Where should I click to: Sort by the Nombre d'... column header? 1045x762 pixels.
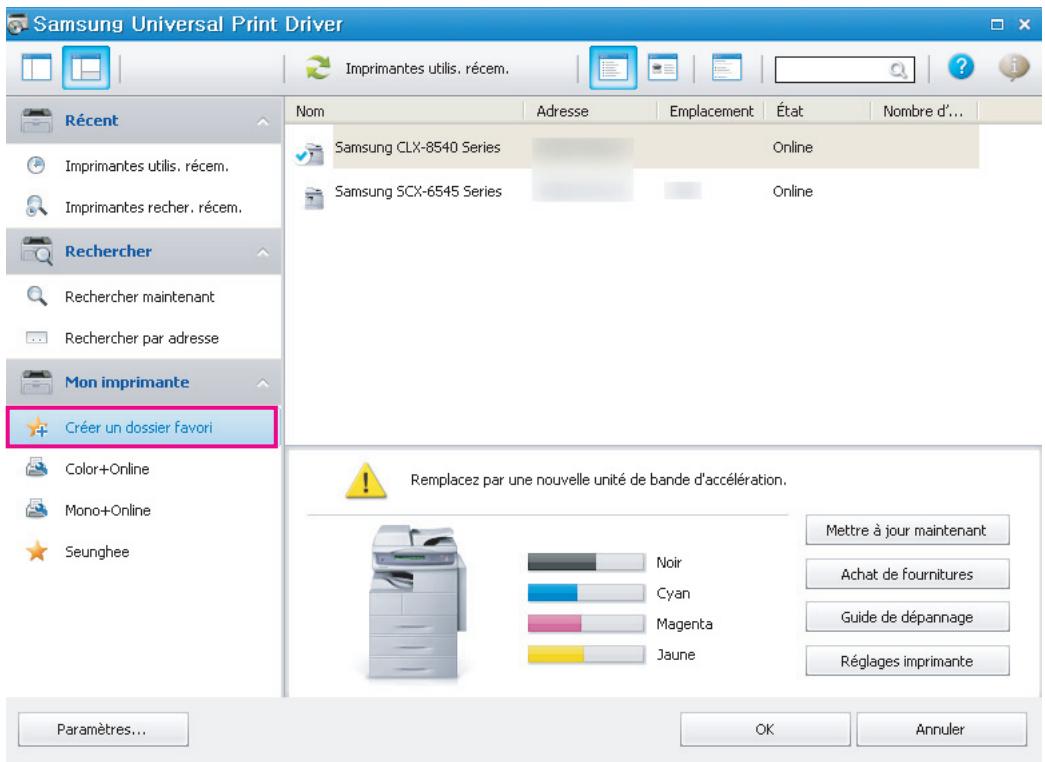coord(924,111)
